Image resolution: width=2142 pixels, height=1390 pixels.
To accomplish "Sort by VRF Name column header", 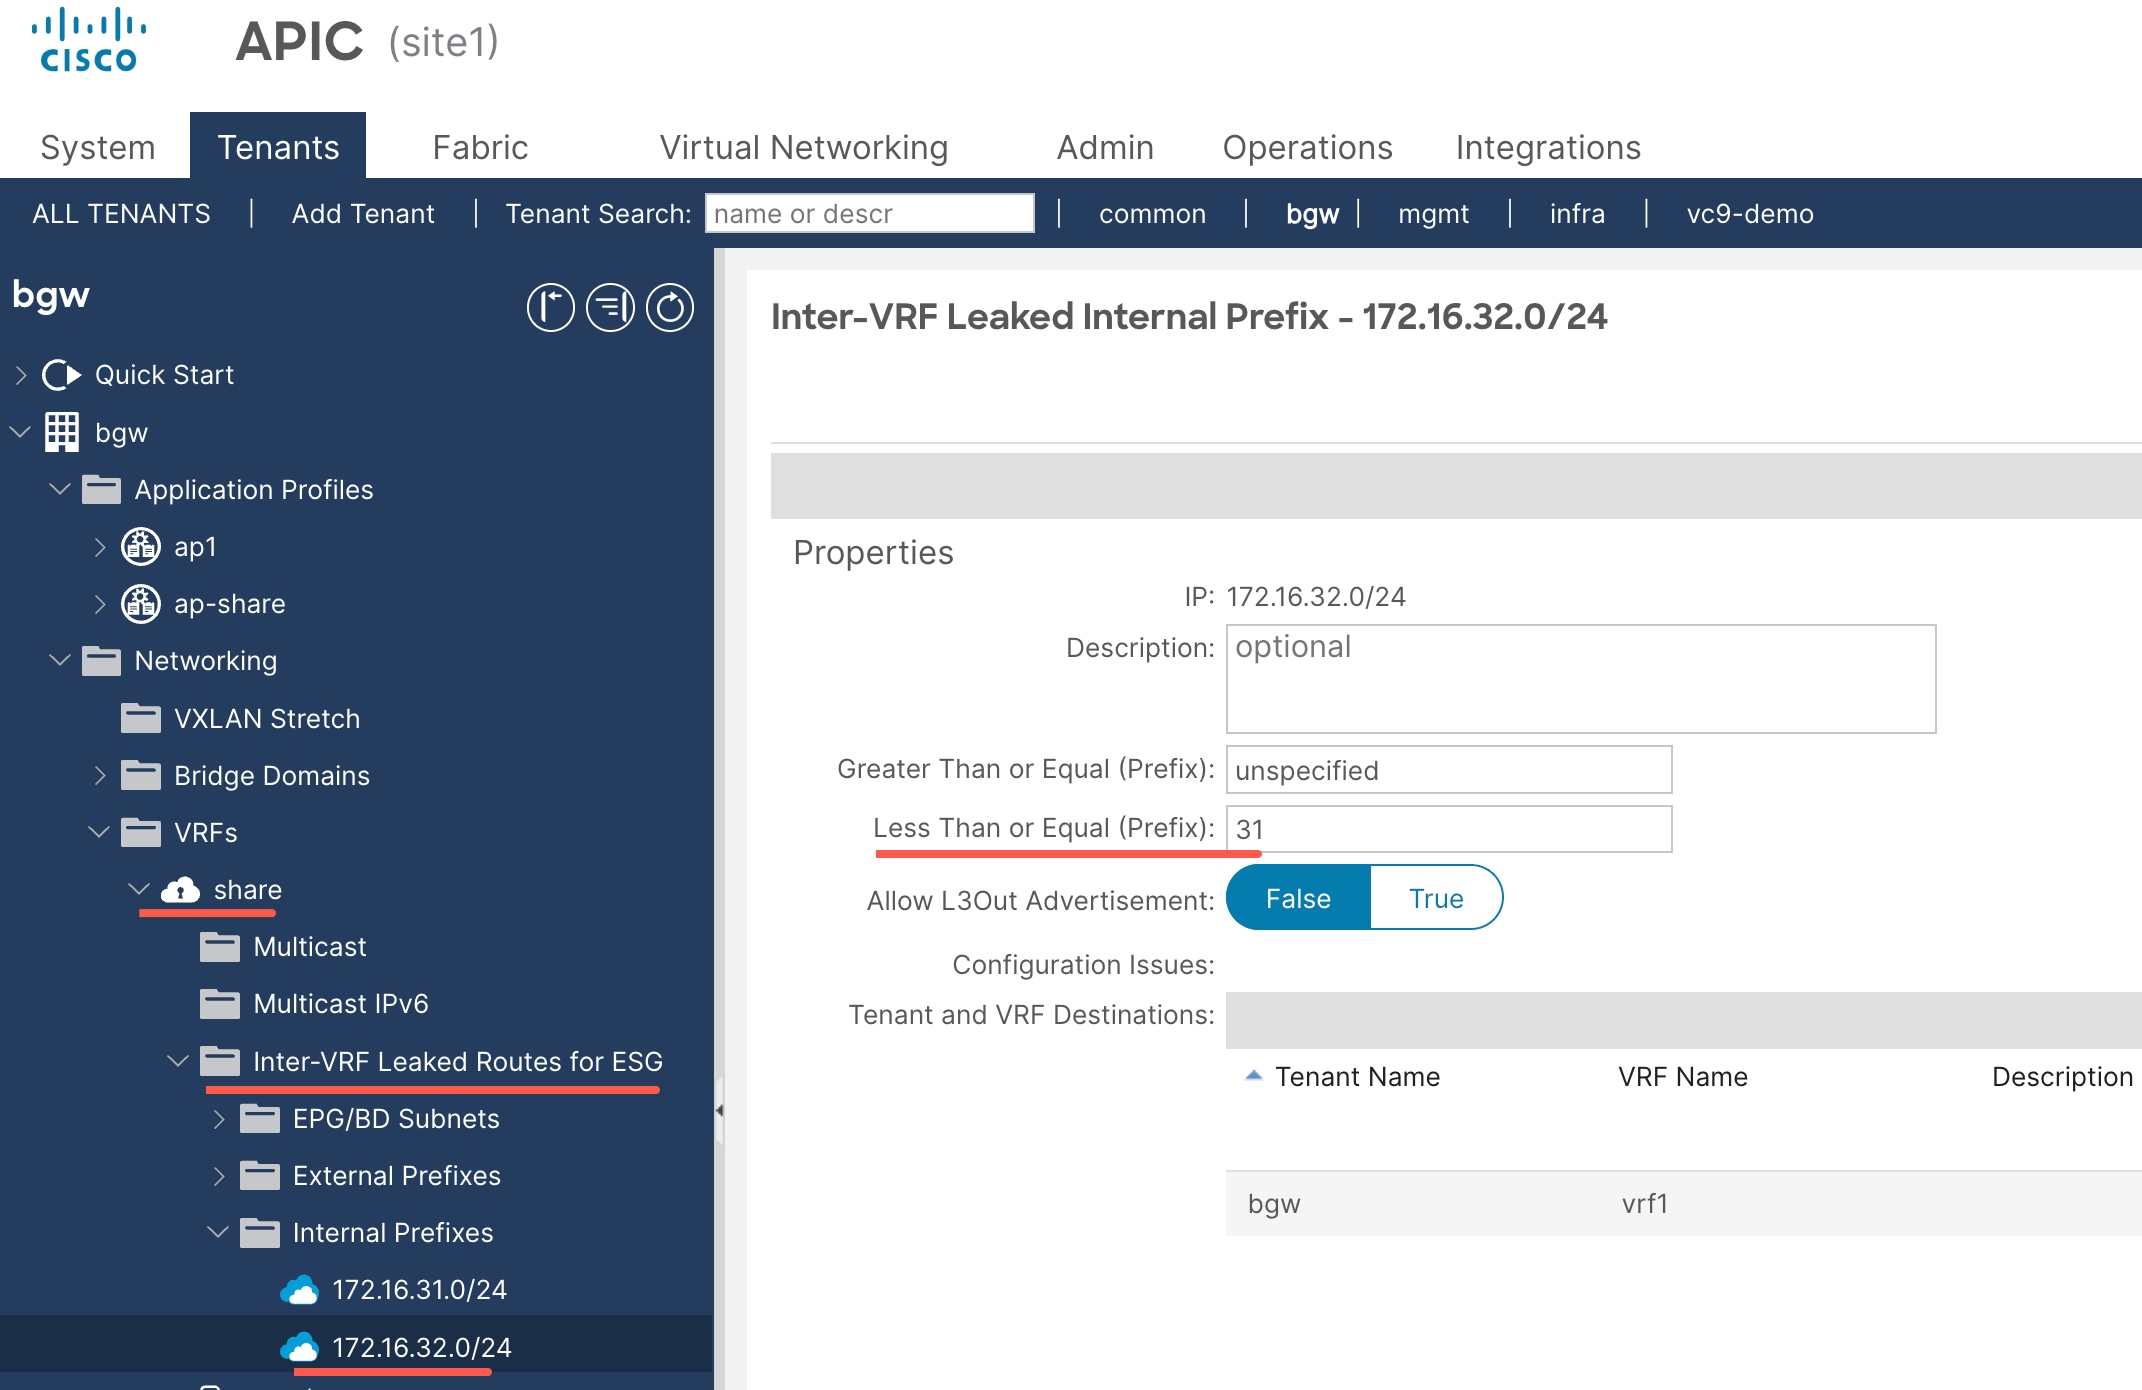I will coord(1683,1076).
